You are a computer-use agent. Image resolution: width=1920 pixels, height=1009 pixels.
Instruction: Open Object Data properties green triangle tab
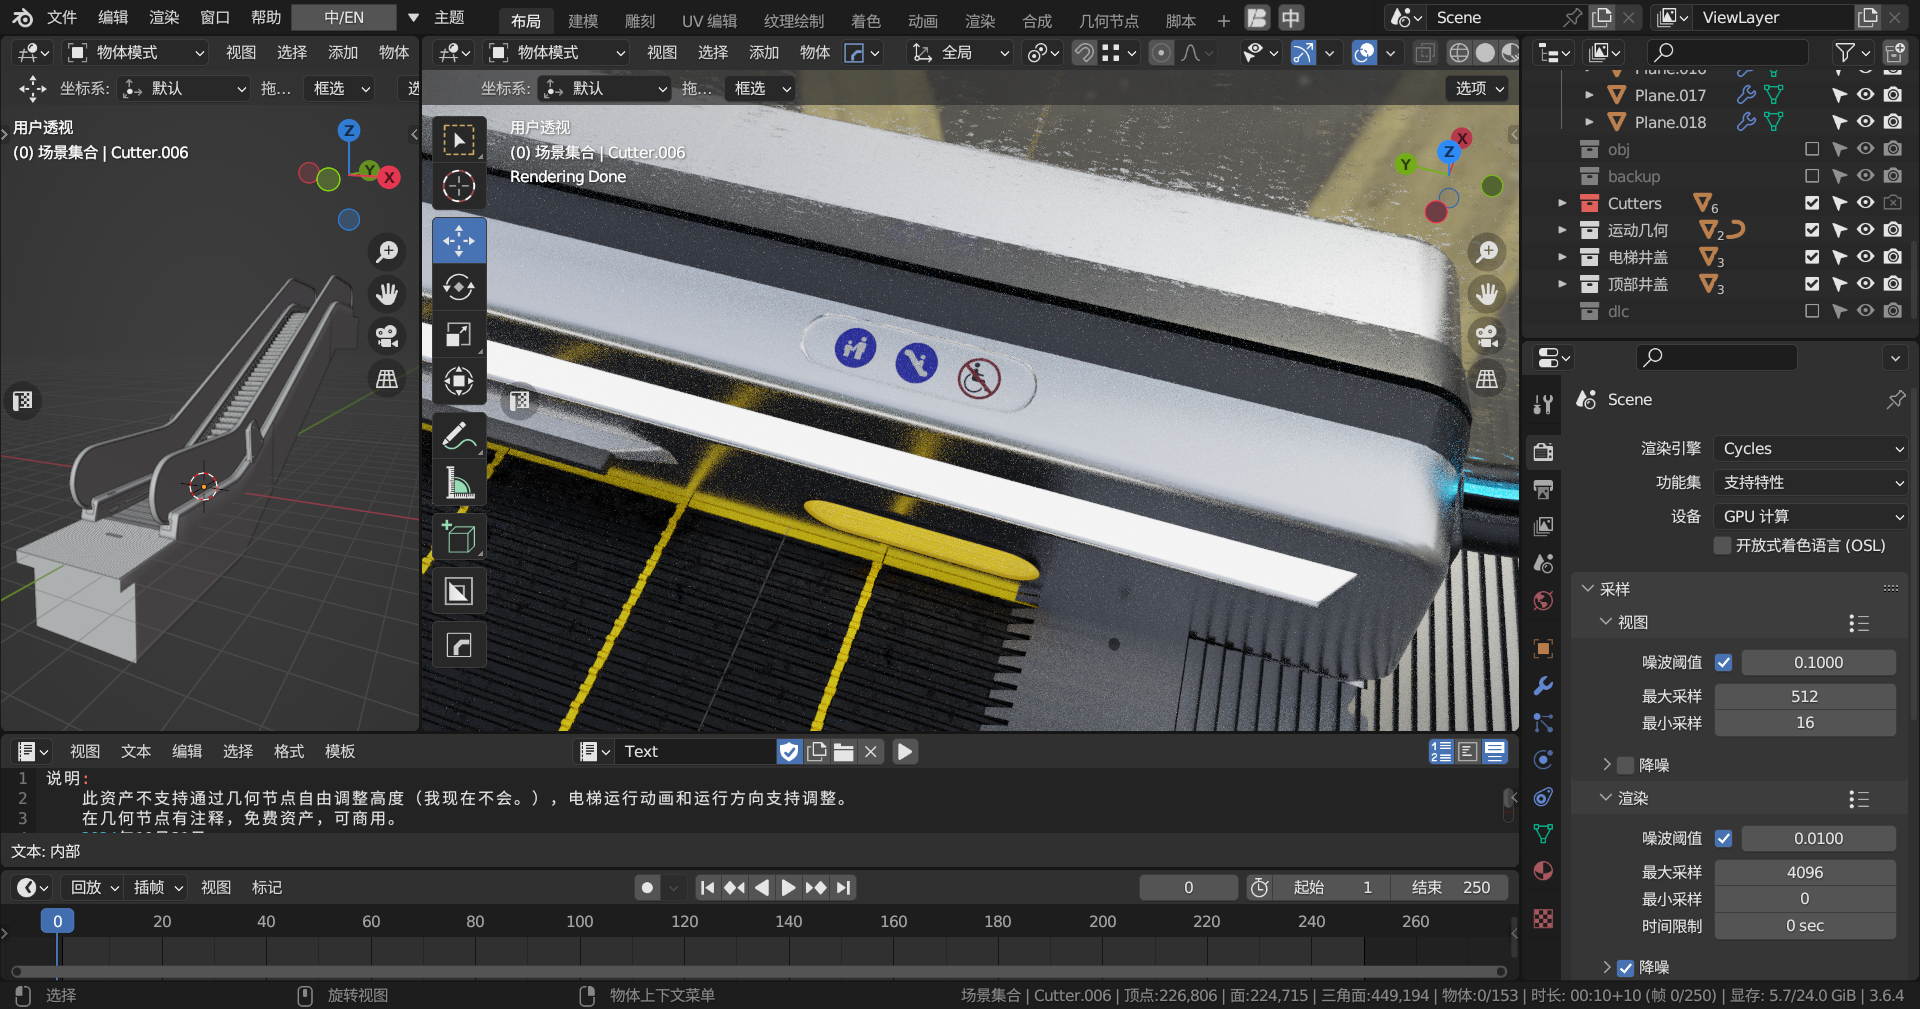[x=1543, y=833]
